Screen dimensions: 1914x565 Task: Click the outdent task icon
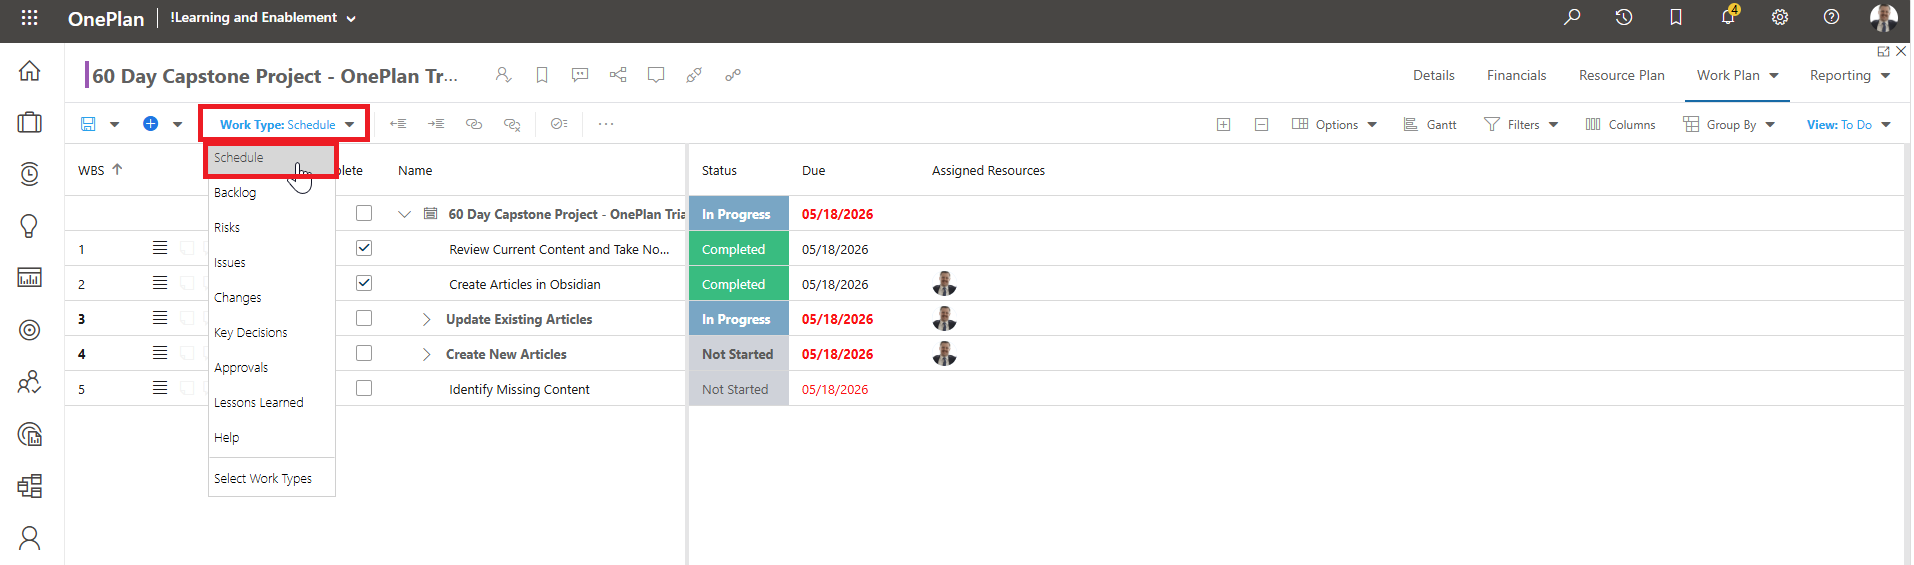398,124
